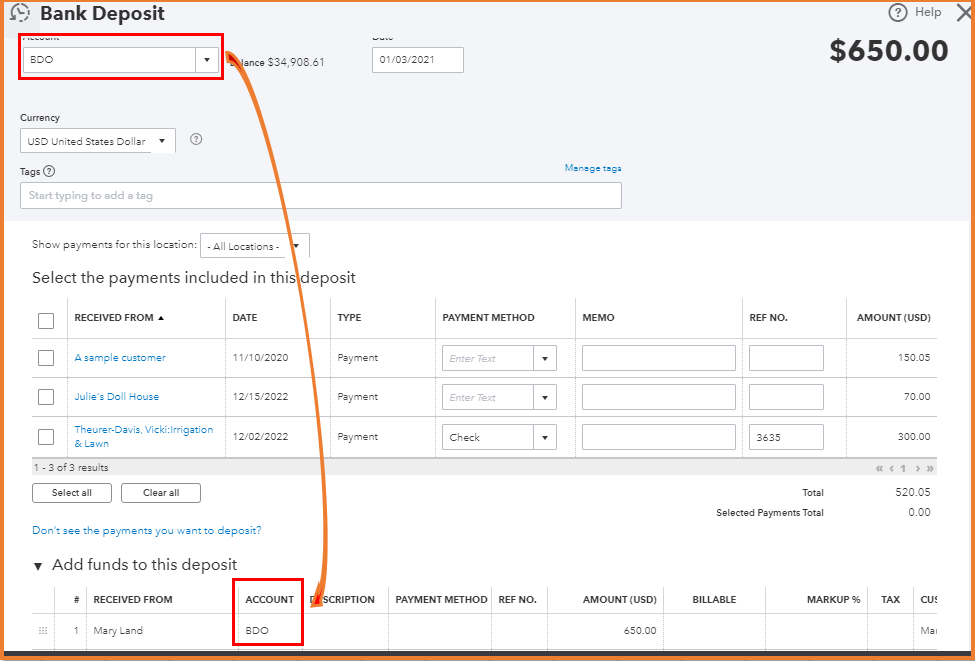
Task: Click the Ref No. field for Julie's Doll House
Action: point(786,397)
